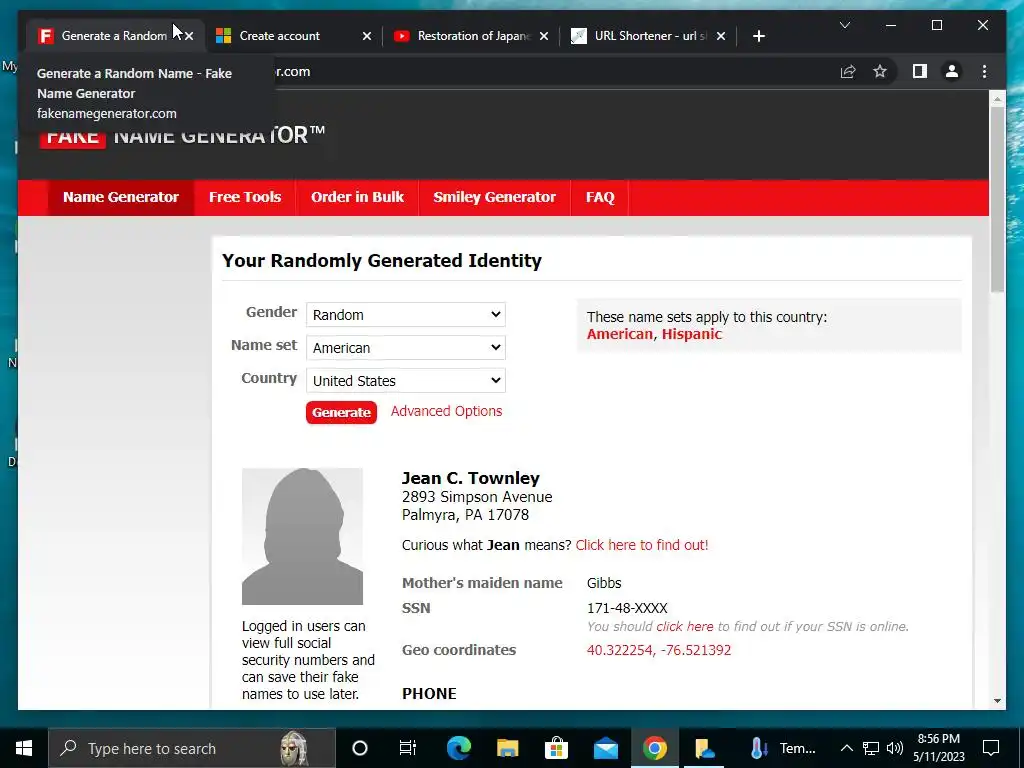Select the address 2893 Simpson Avenue
The image size is (1024, 768).
477,497
